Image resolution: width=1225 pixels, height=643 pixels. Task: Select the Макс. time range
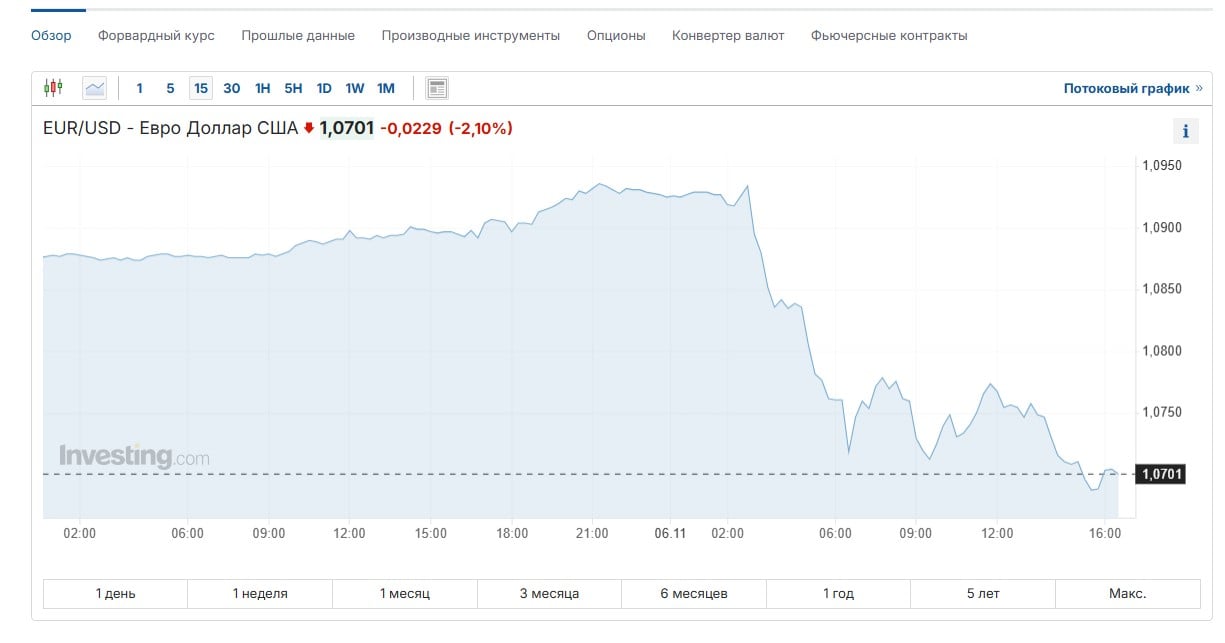[x=1127, y=593]
